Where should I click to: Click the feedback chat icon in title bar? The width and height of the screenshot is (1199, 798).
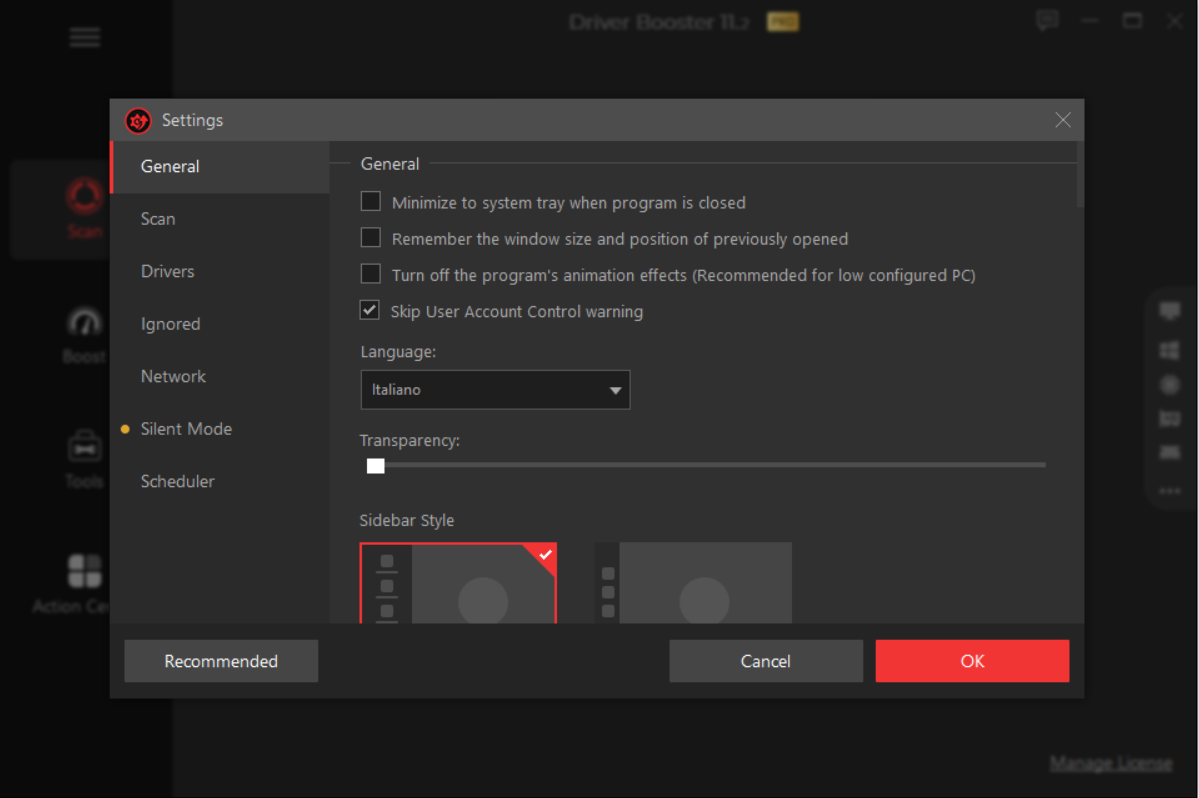pos(1047,20)
